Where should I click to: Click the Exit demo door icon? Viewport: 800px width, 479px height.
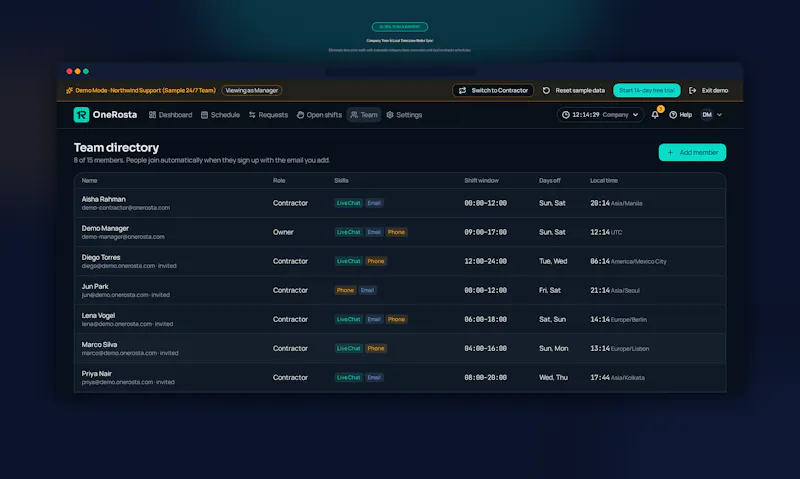pyautogui.click(x=692, y=90)
